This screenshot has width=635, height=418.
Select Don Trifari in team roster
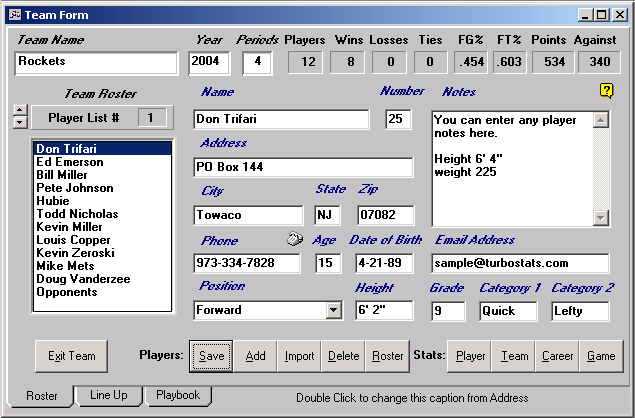(102, 149)
